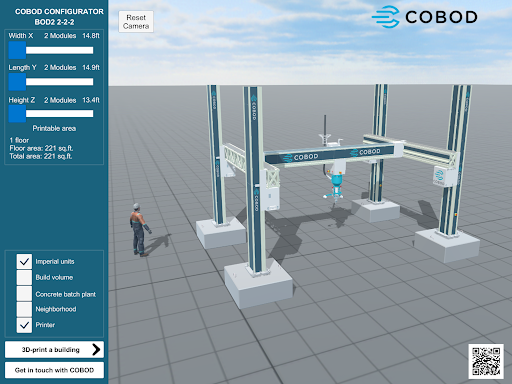
Task: Click the checkmark on Printer option
Action: pyautogui.click(x=24, y=325)
